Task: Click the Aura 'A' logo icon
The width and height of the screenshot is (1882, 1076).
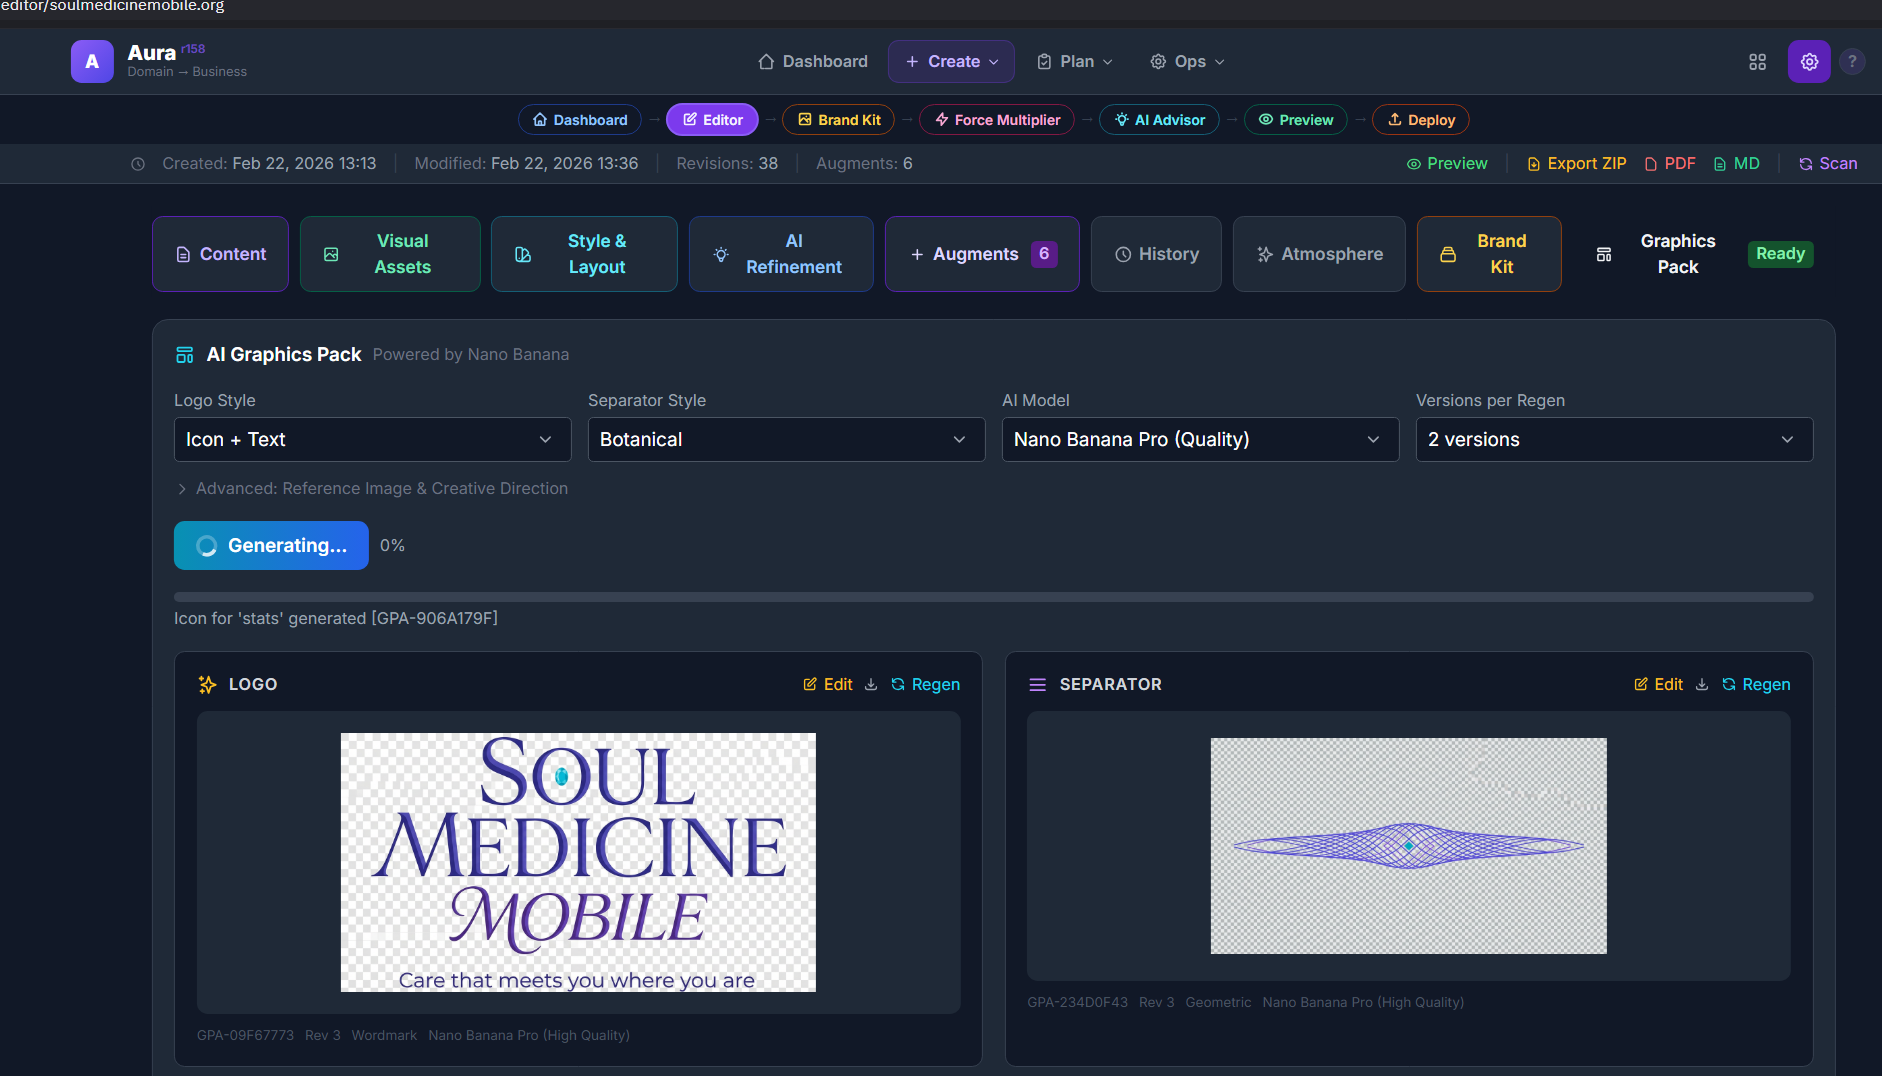Action: (92, 62)
